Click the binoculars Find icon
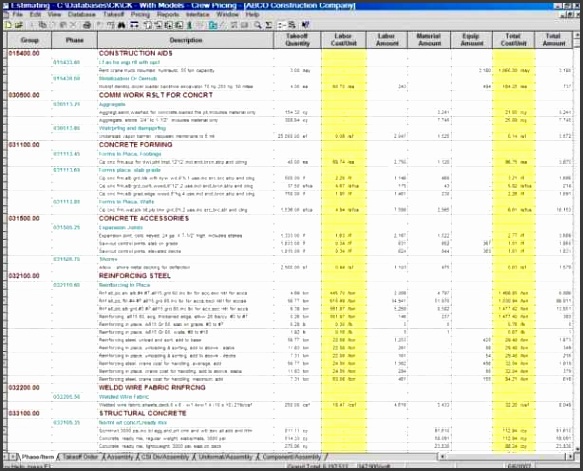583x471 pixels. tap(122, 25)
